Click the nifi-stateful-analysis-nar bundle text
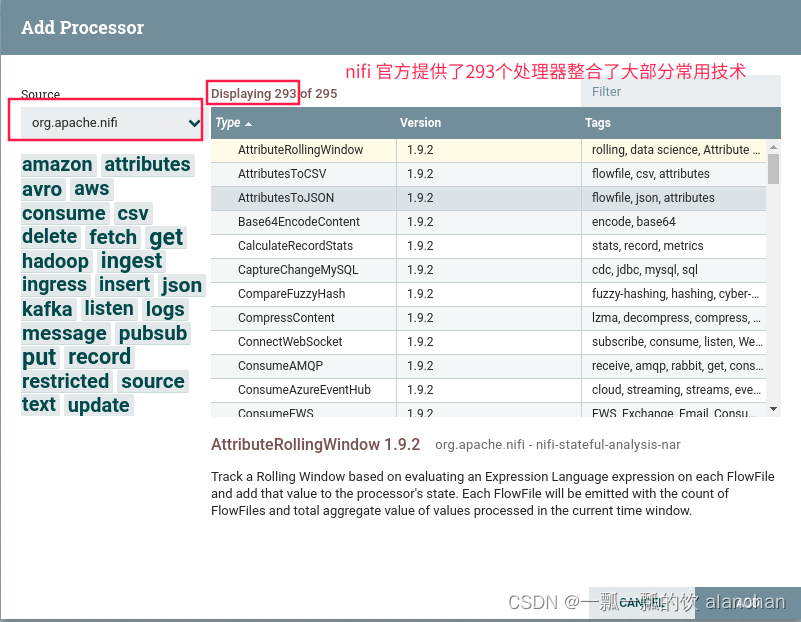Viewport: 801px width, 622px height. 608,445
